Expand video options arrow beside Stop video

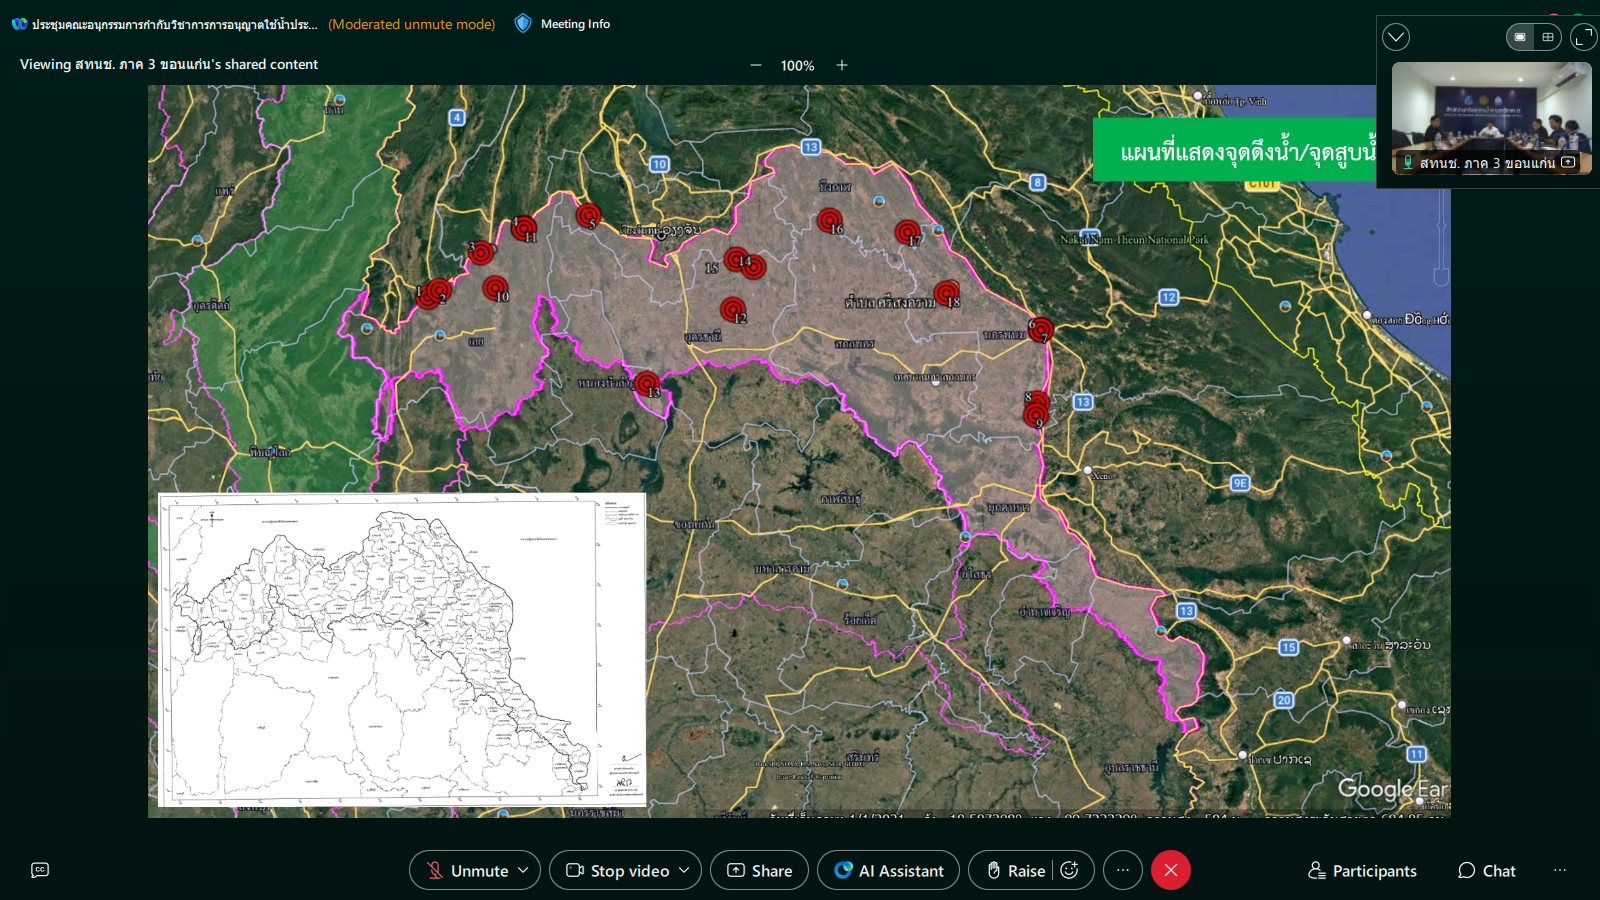684,870
